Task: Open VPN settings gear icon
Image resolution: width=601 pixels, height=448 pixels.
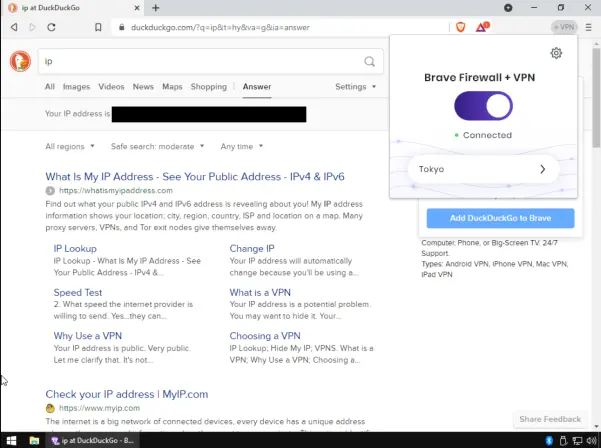Action: coord(556,53)
